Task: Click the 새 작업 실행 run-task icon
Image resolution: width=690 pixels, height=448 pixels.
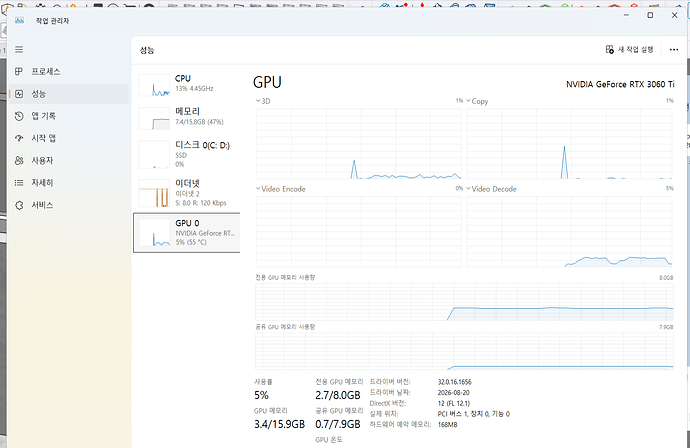Action: (609, 49)
